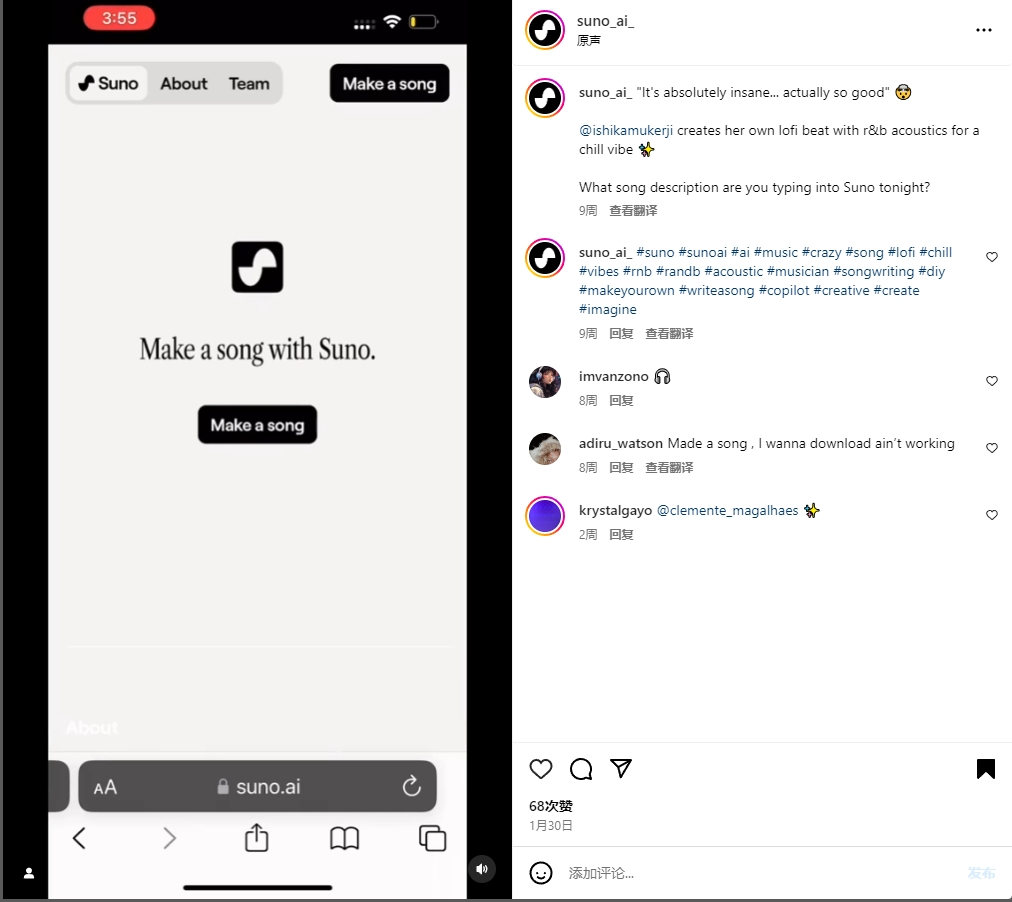
Task: Open the three-dot more options menu
Action: tap(984, 30)
